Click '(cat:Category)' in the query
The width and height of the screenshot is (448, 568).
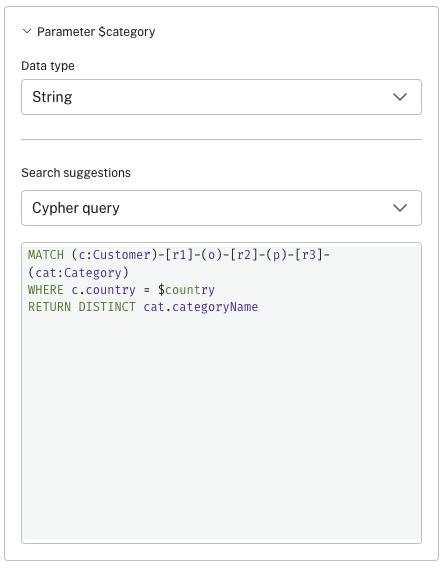coord(78,273)
